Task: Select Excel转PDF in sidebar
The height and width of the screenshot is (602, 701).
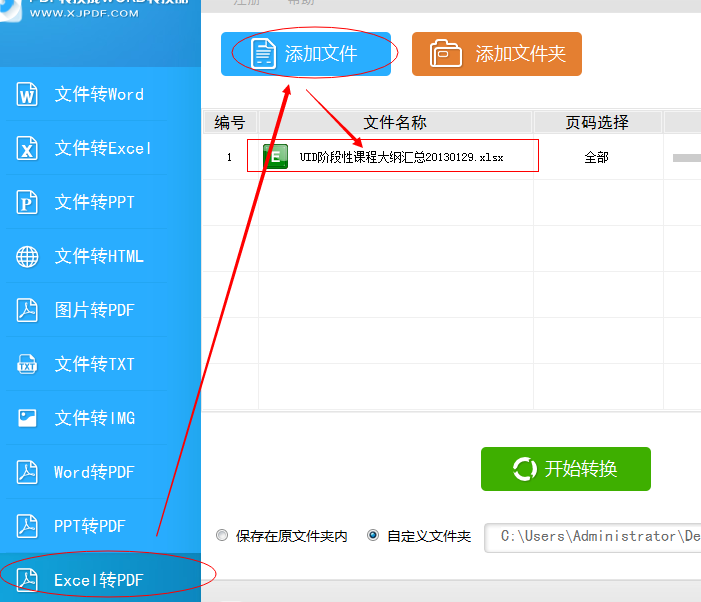Action: (98, 580)
